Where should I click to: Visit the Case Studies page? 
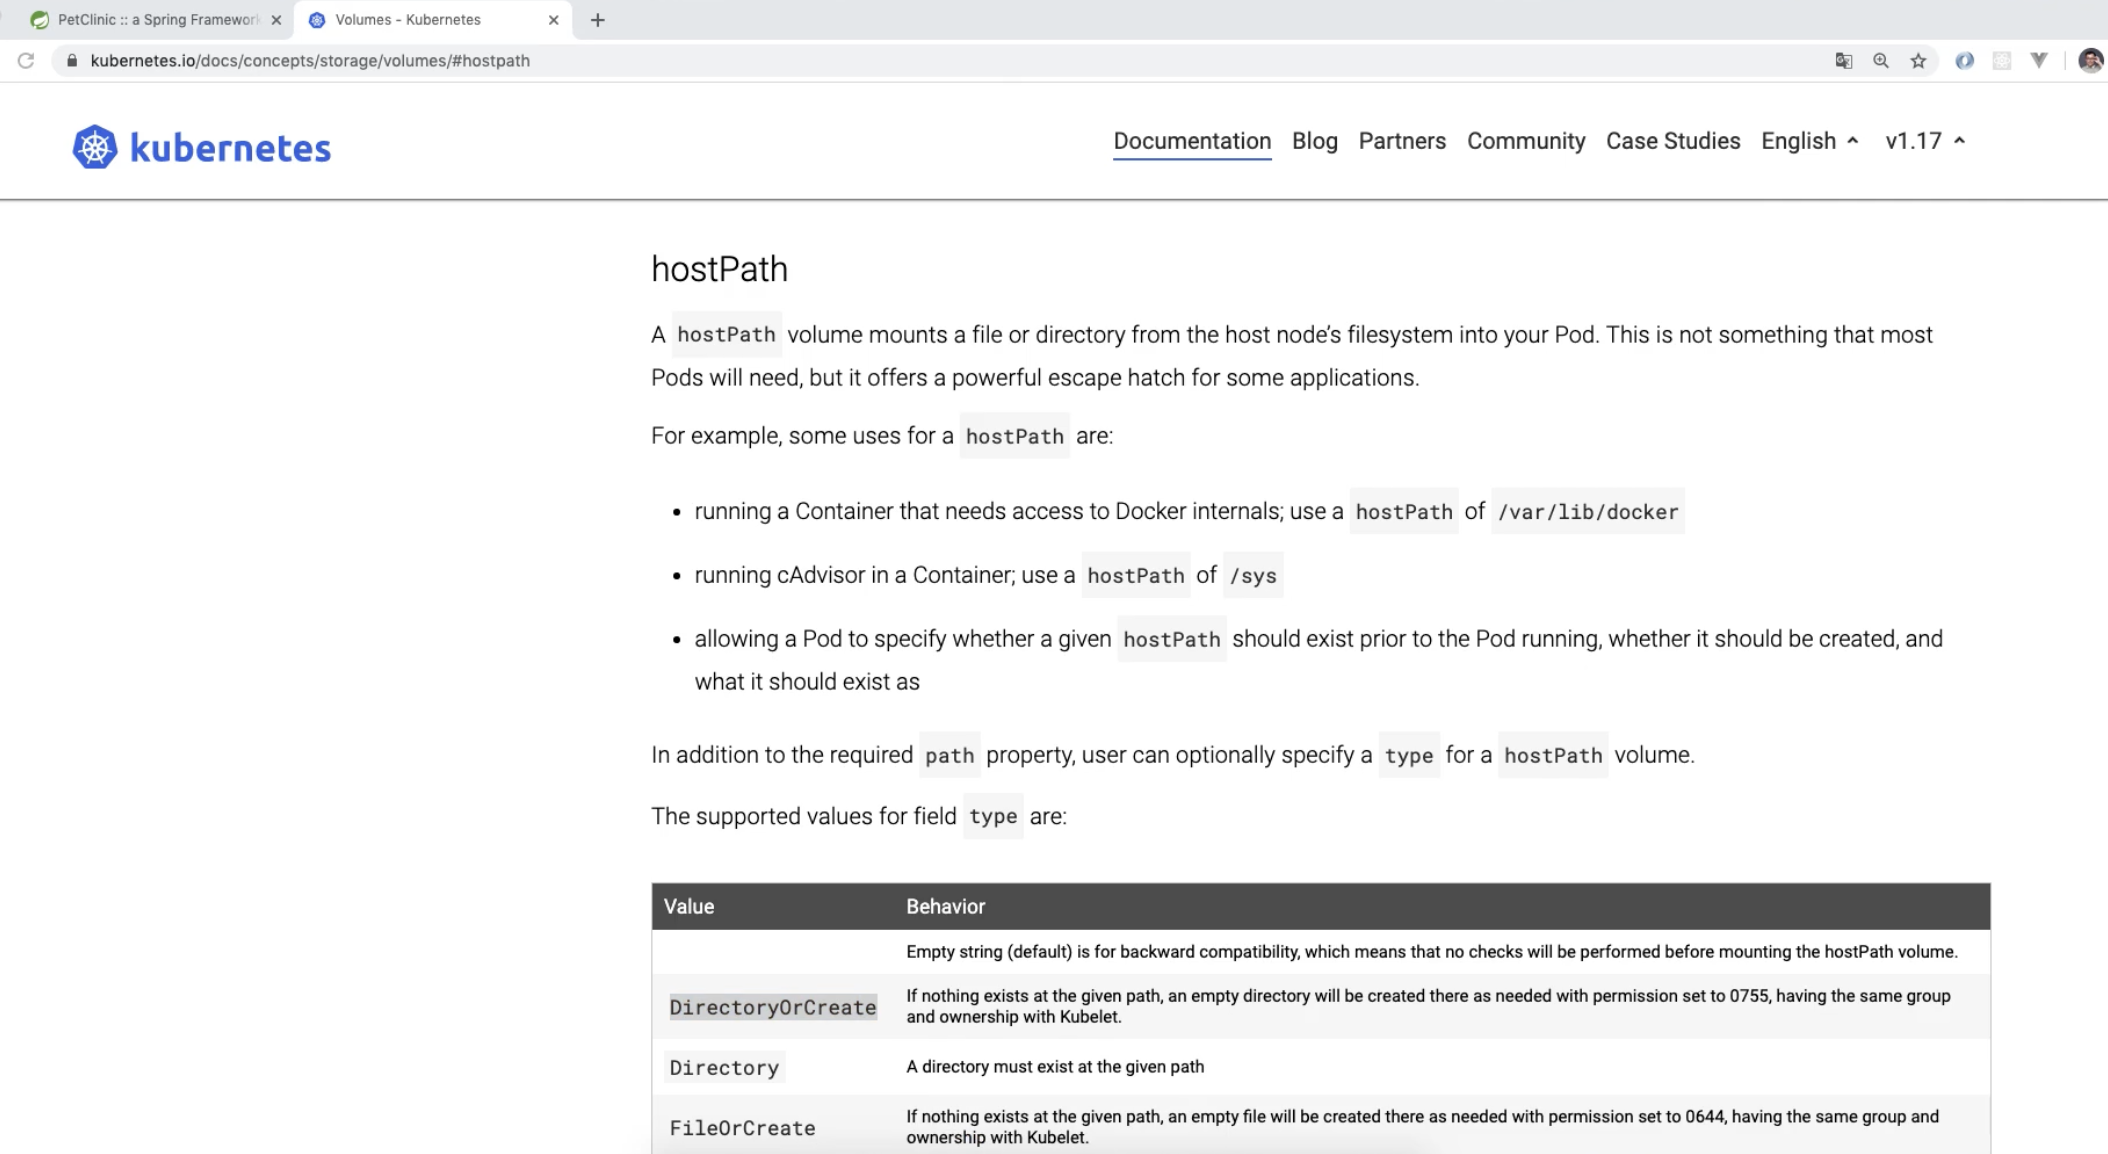(1672, 141)
